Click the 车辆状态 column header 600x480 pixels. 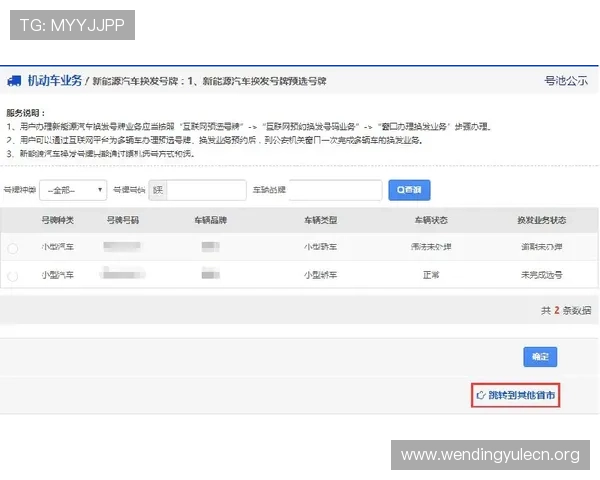click(431, 220)
